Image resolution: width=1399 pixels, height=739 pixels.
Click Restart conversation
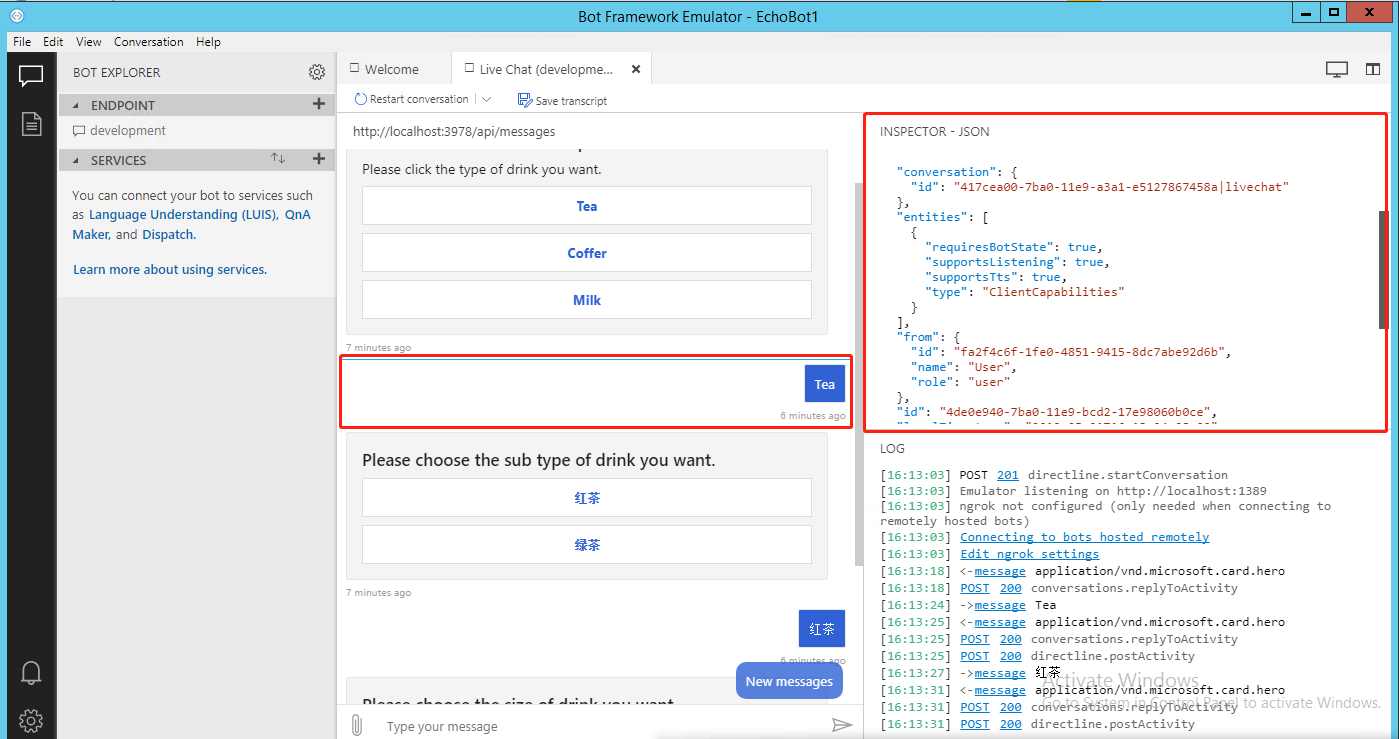click(411, 99)
